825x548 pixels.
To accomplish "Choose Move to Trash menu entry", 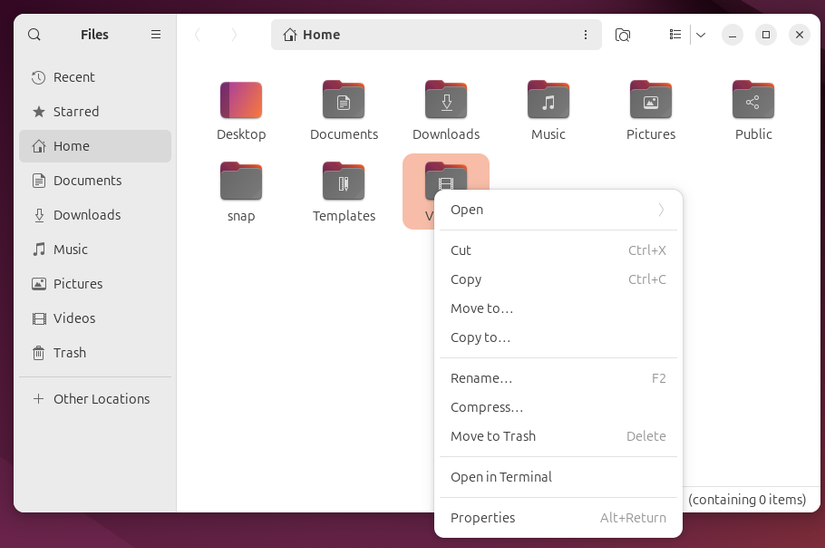I will (493, 436).
